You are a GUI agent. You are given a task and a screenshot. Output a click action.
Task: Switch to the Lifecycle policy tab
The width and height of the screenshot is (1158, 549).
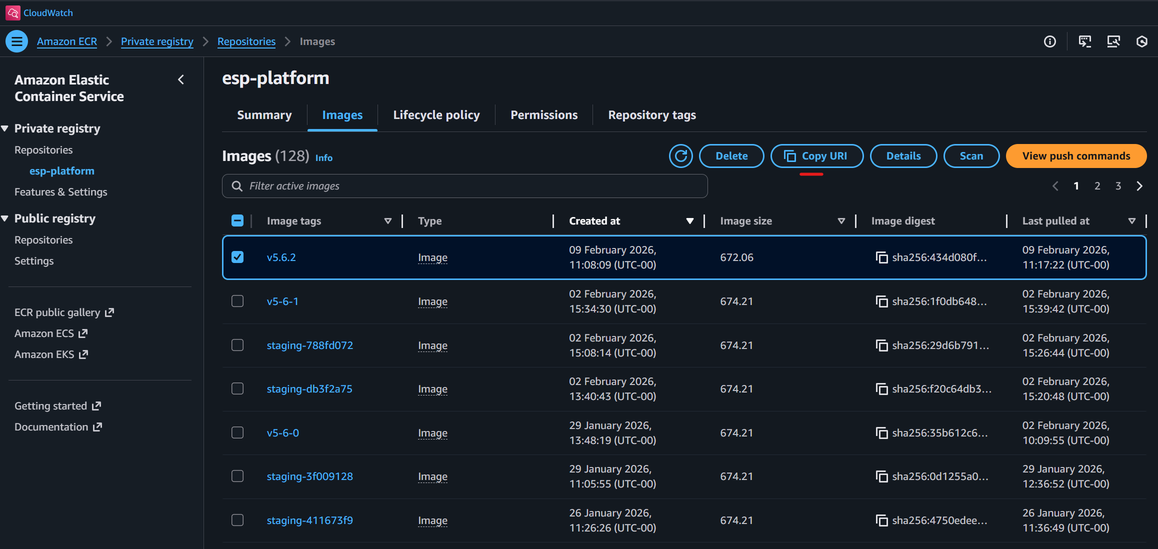tap(436, 115)
